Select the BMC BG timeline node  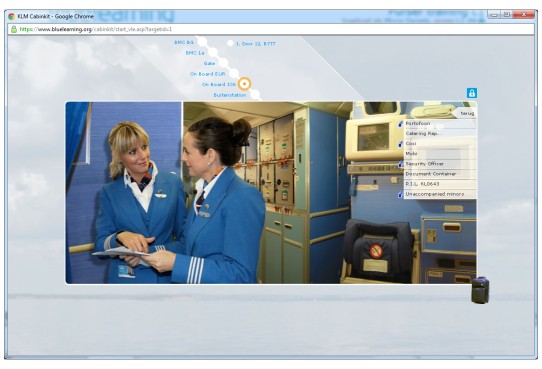(x=202, y=42)
